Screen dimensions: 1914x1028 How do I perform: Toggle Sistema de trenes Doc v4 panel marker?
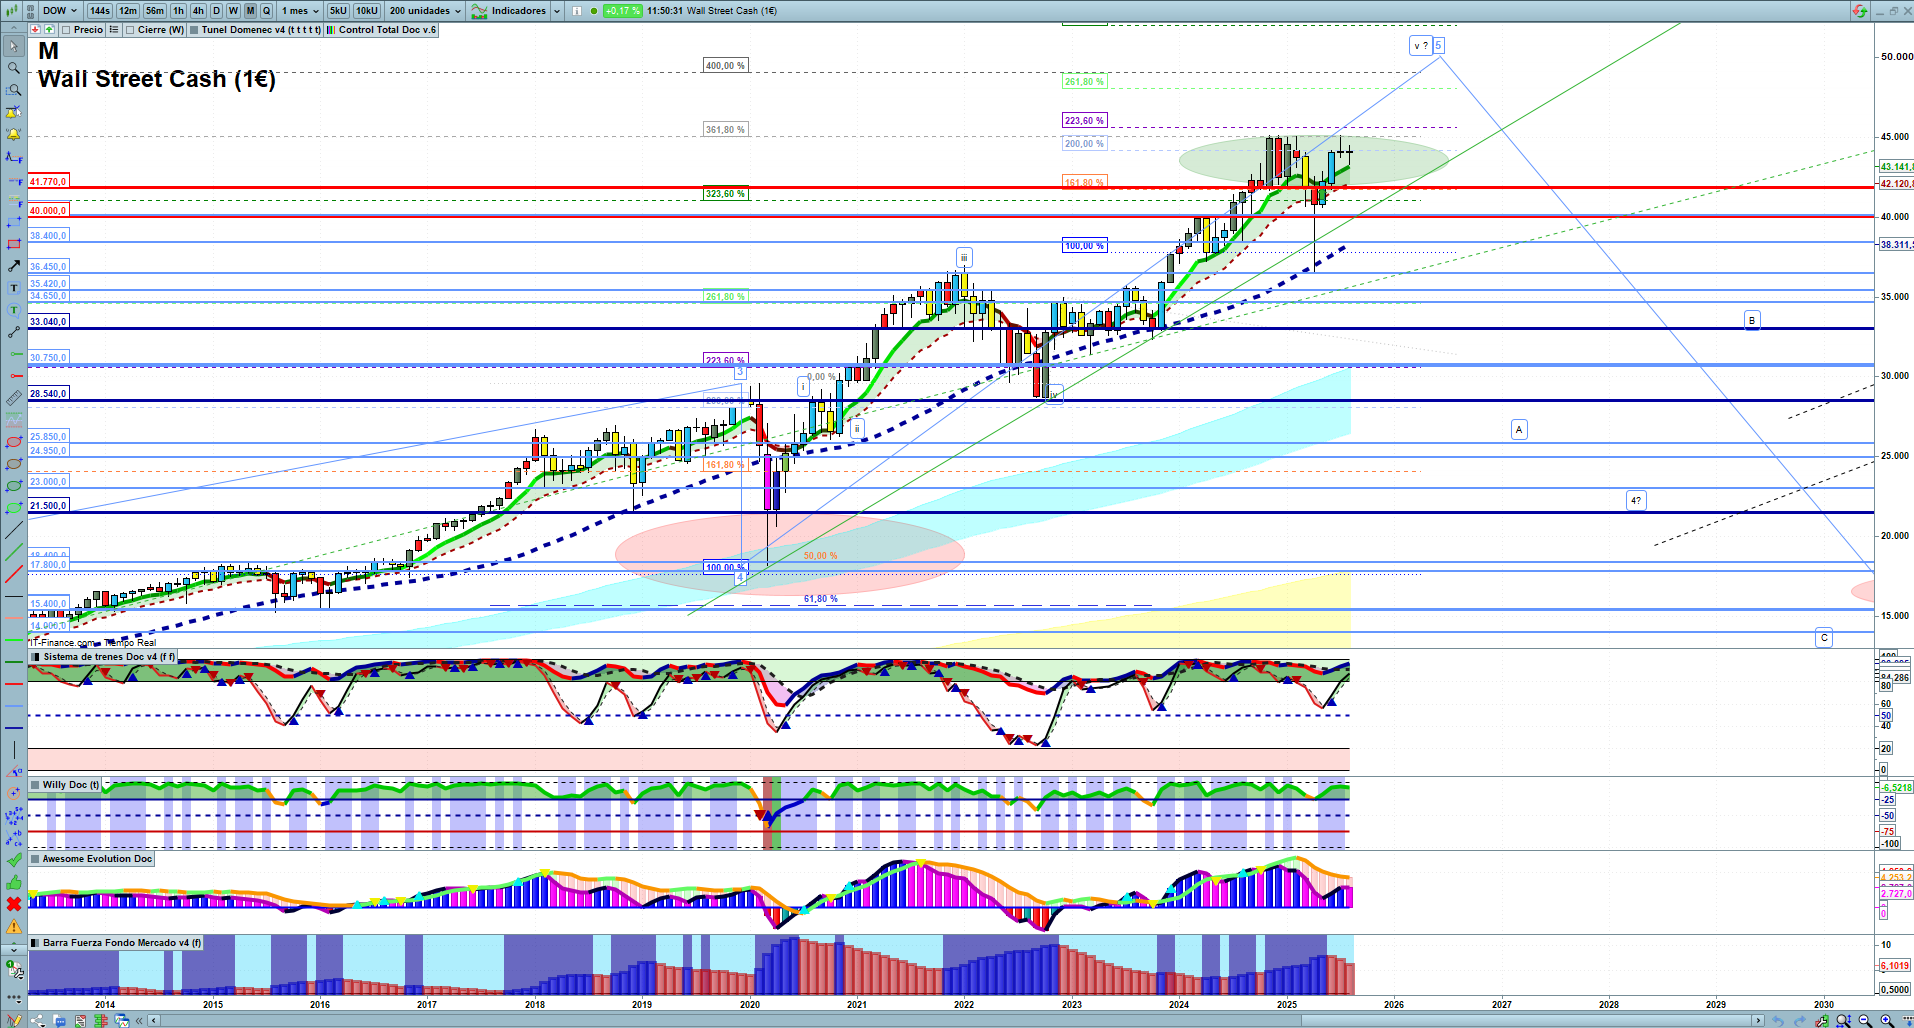click(x=36, y=657)
